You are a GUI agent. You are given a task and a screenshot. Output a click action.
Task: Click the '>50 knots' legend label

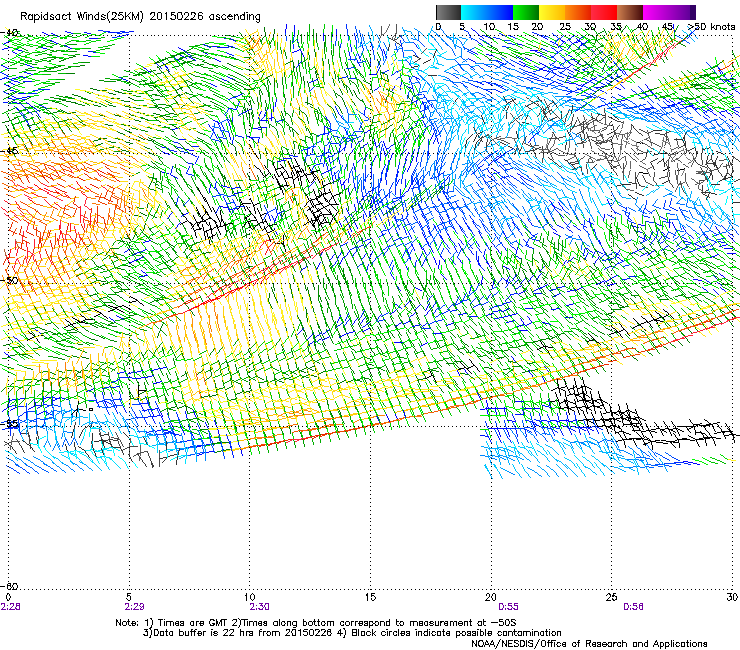point(711,27)
